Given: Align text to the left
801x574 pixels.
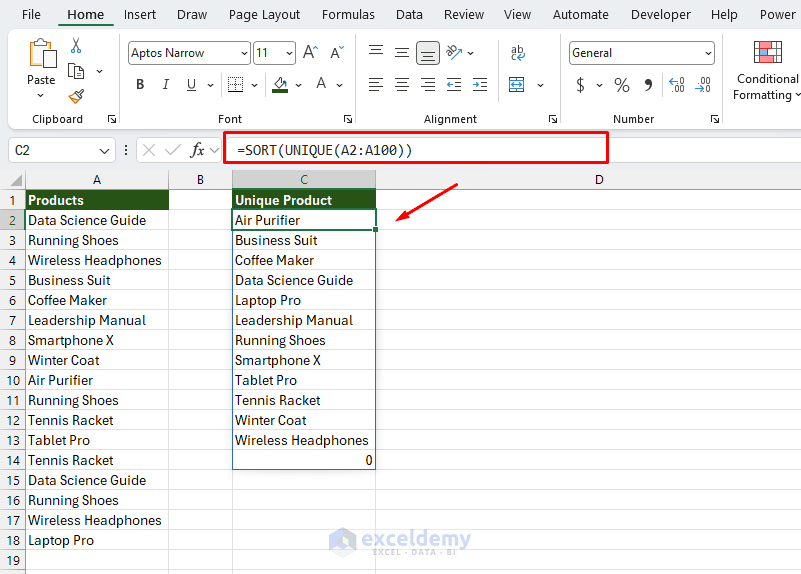Looking at the screenshot, I should (376, 84).
